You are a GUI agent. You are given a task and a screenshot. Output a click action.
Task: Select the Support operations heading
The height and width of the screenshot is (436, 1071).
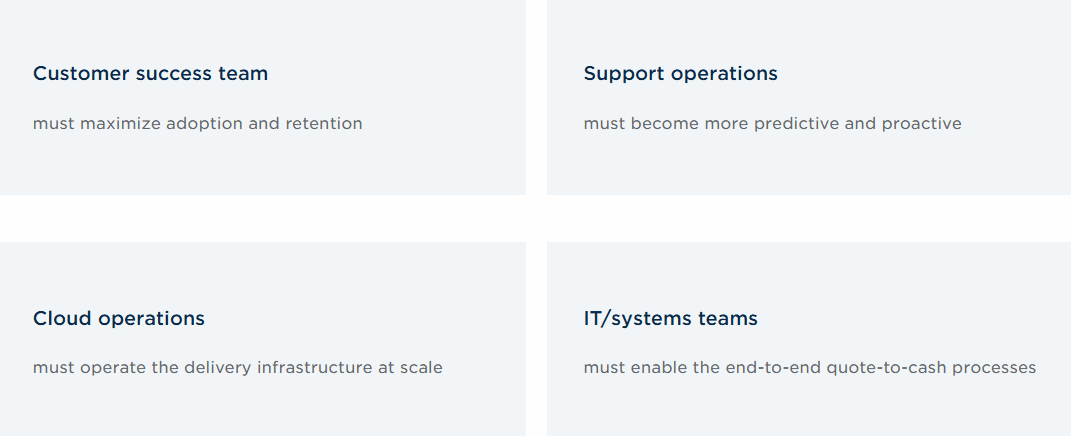680,74
